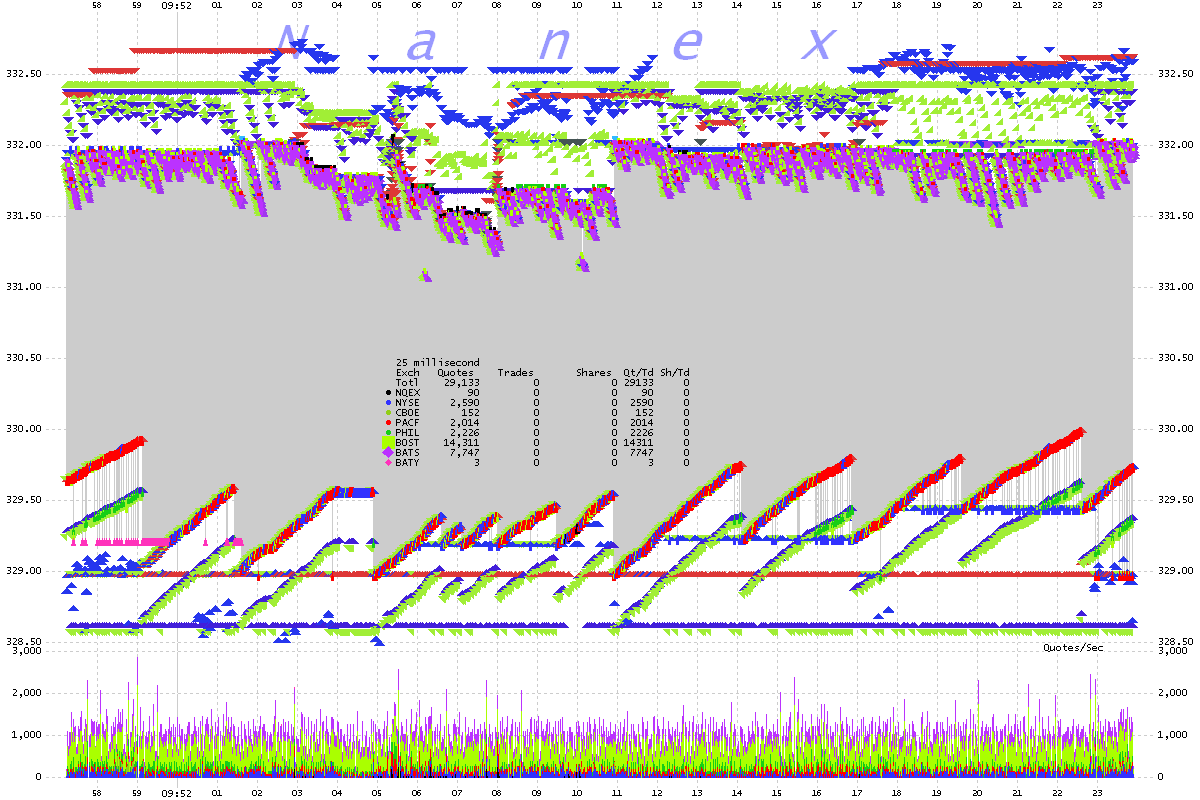This screenshot has width=1200, height=800.
Task: Click the 25 millisecond interval label
Action: 437,362
